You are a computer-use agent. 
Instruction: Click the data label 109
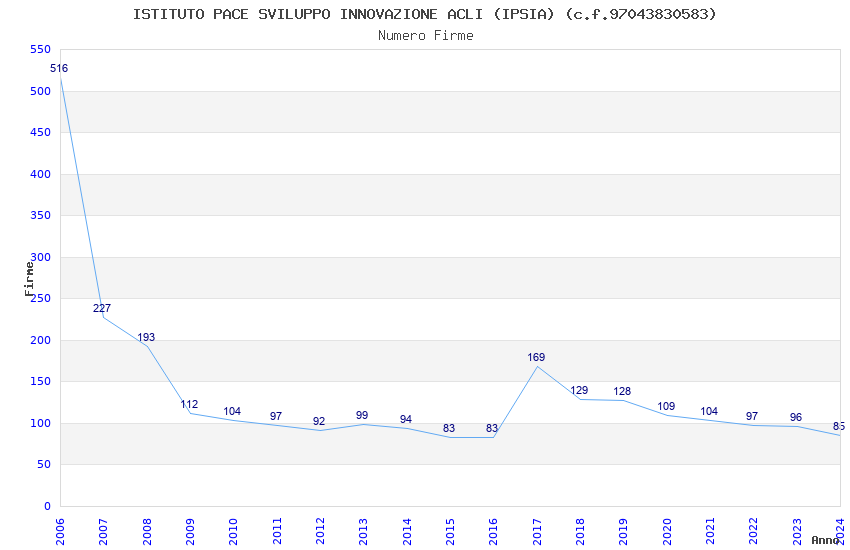click(x=666, y=407)
